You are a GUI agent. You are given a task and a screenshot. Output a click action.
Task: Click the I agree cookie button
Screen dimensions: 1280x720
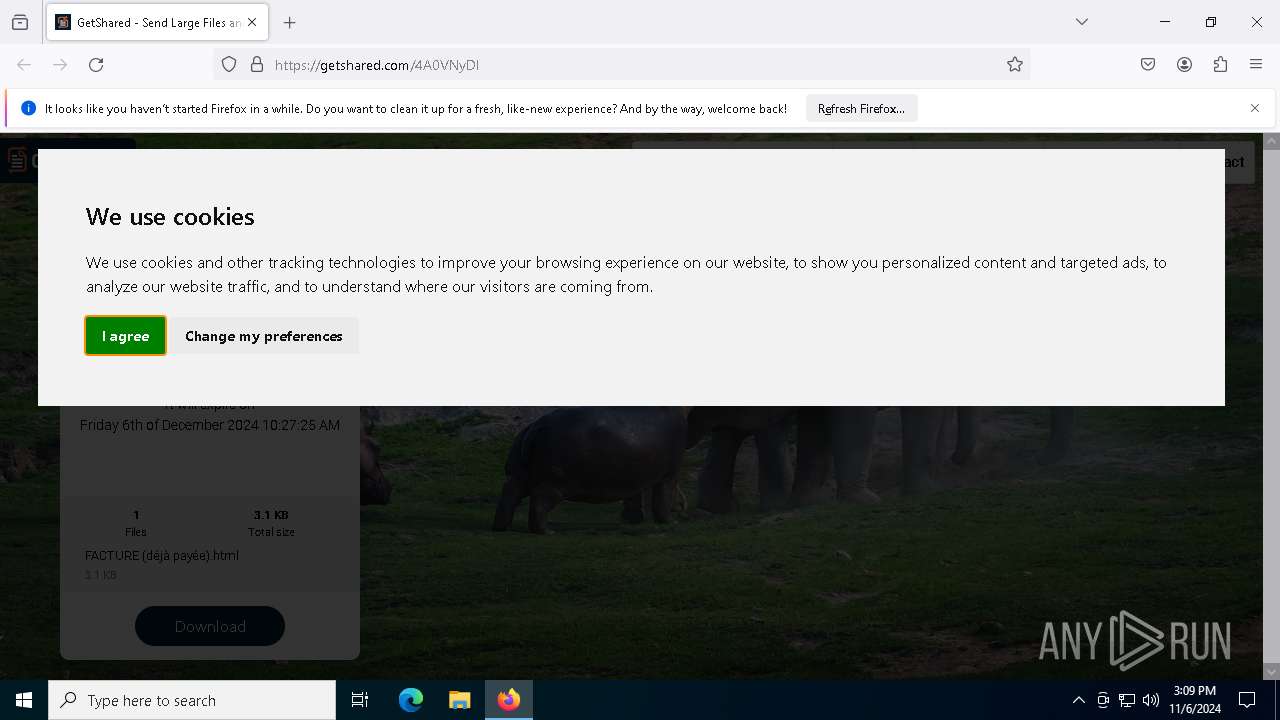pos(125,336)
